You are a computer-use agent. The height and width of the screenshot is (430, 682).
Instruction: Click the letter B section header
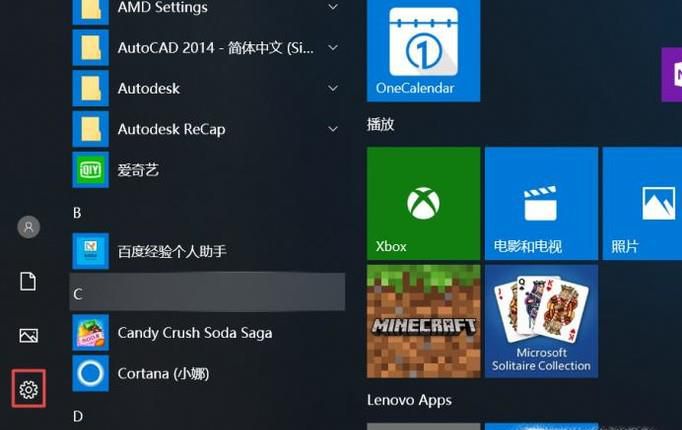tap(77, 213)
